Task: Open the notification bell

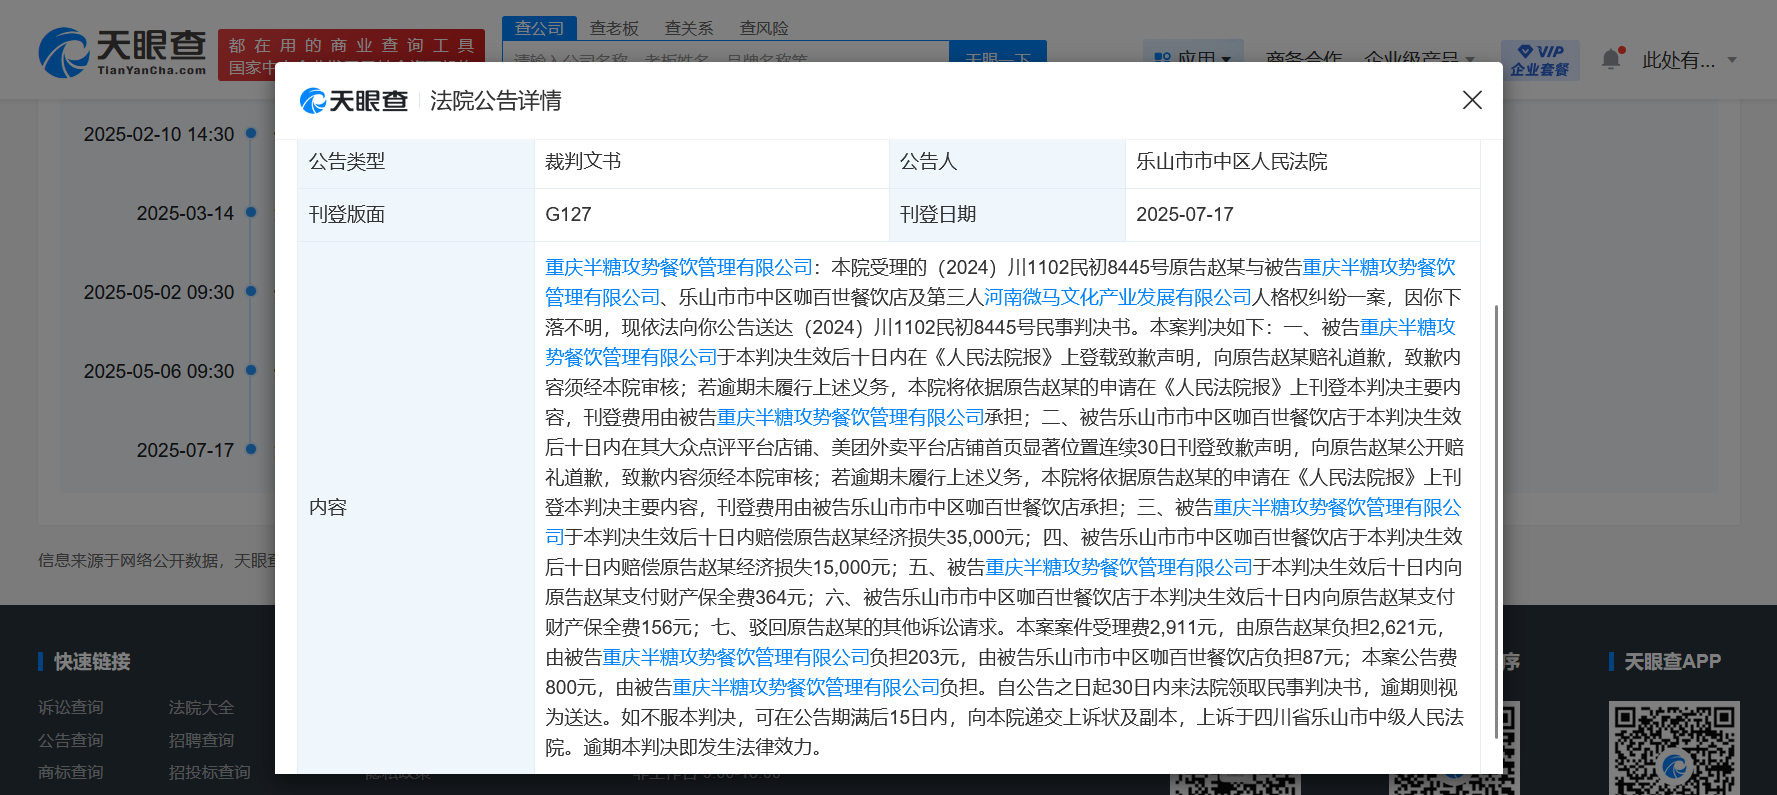Action: tap(1611, 59)
